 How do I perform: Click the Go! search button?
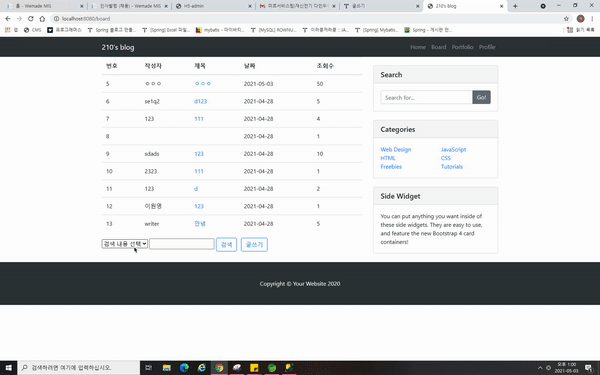click(481, 97)
